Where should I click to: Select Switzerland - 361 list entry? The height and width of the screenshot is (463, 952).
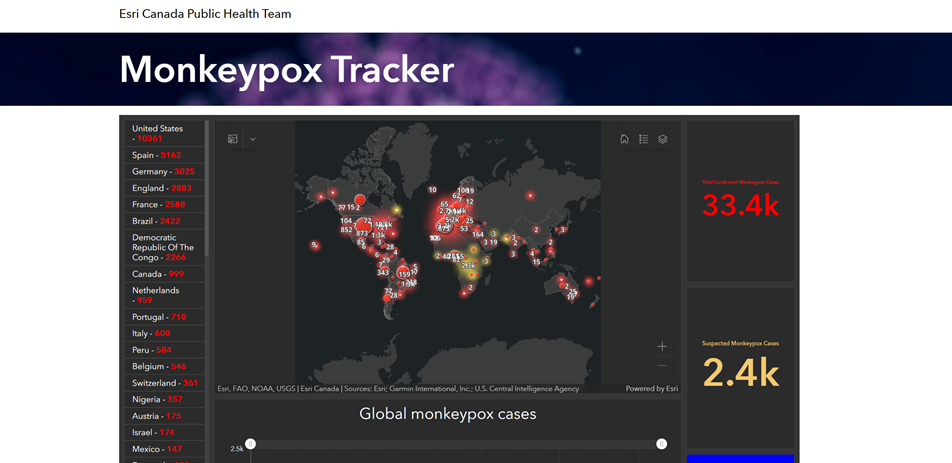pyautogui.click(x=165, y=383)
